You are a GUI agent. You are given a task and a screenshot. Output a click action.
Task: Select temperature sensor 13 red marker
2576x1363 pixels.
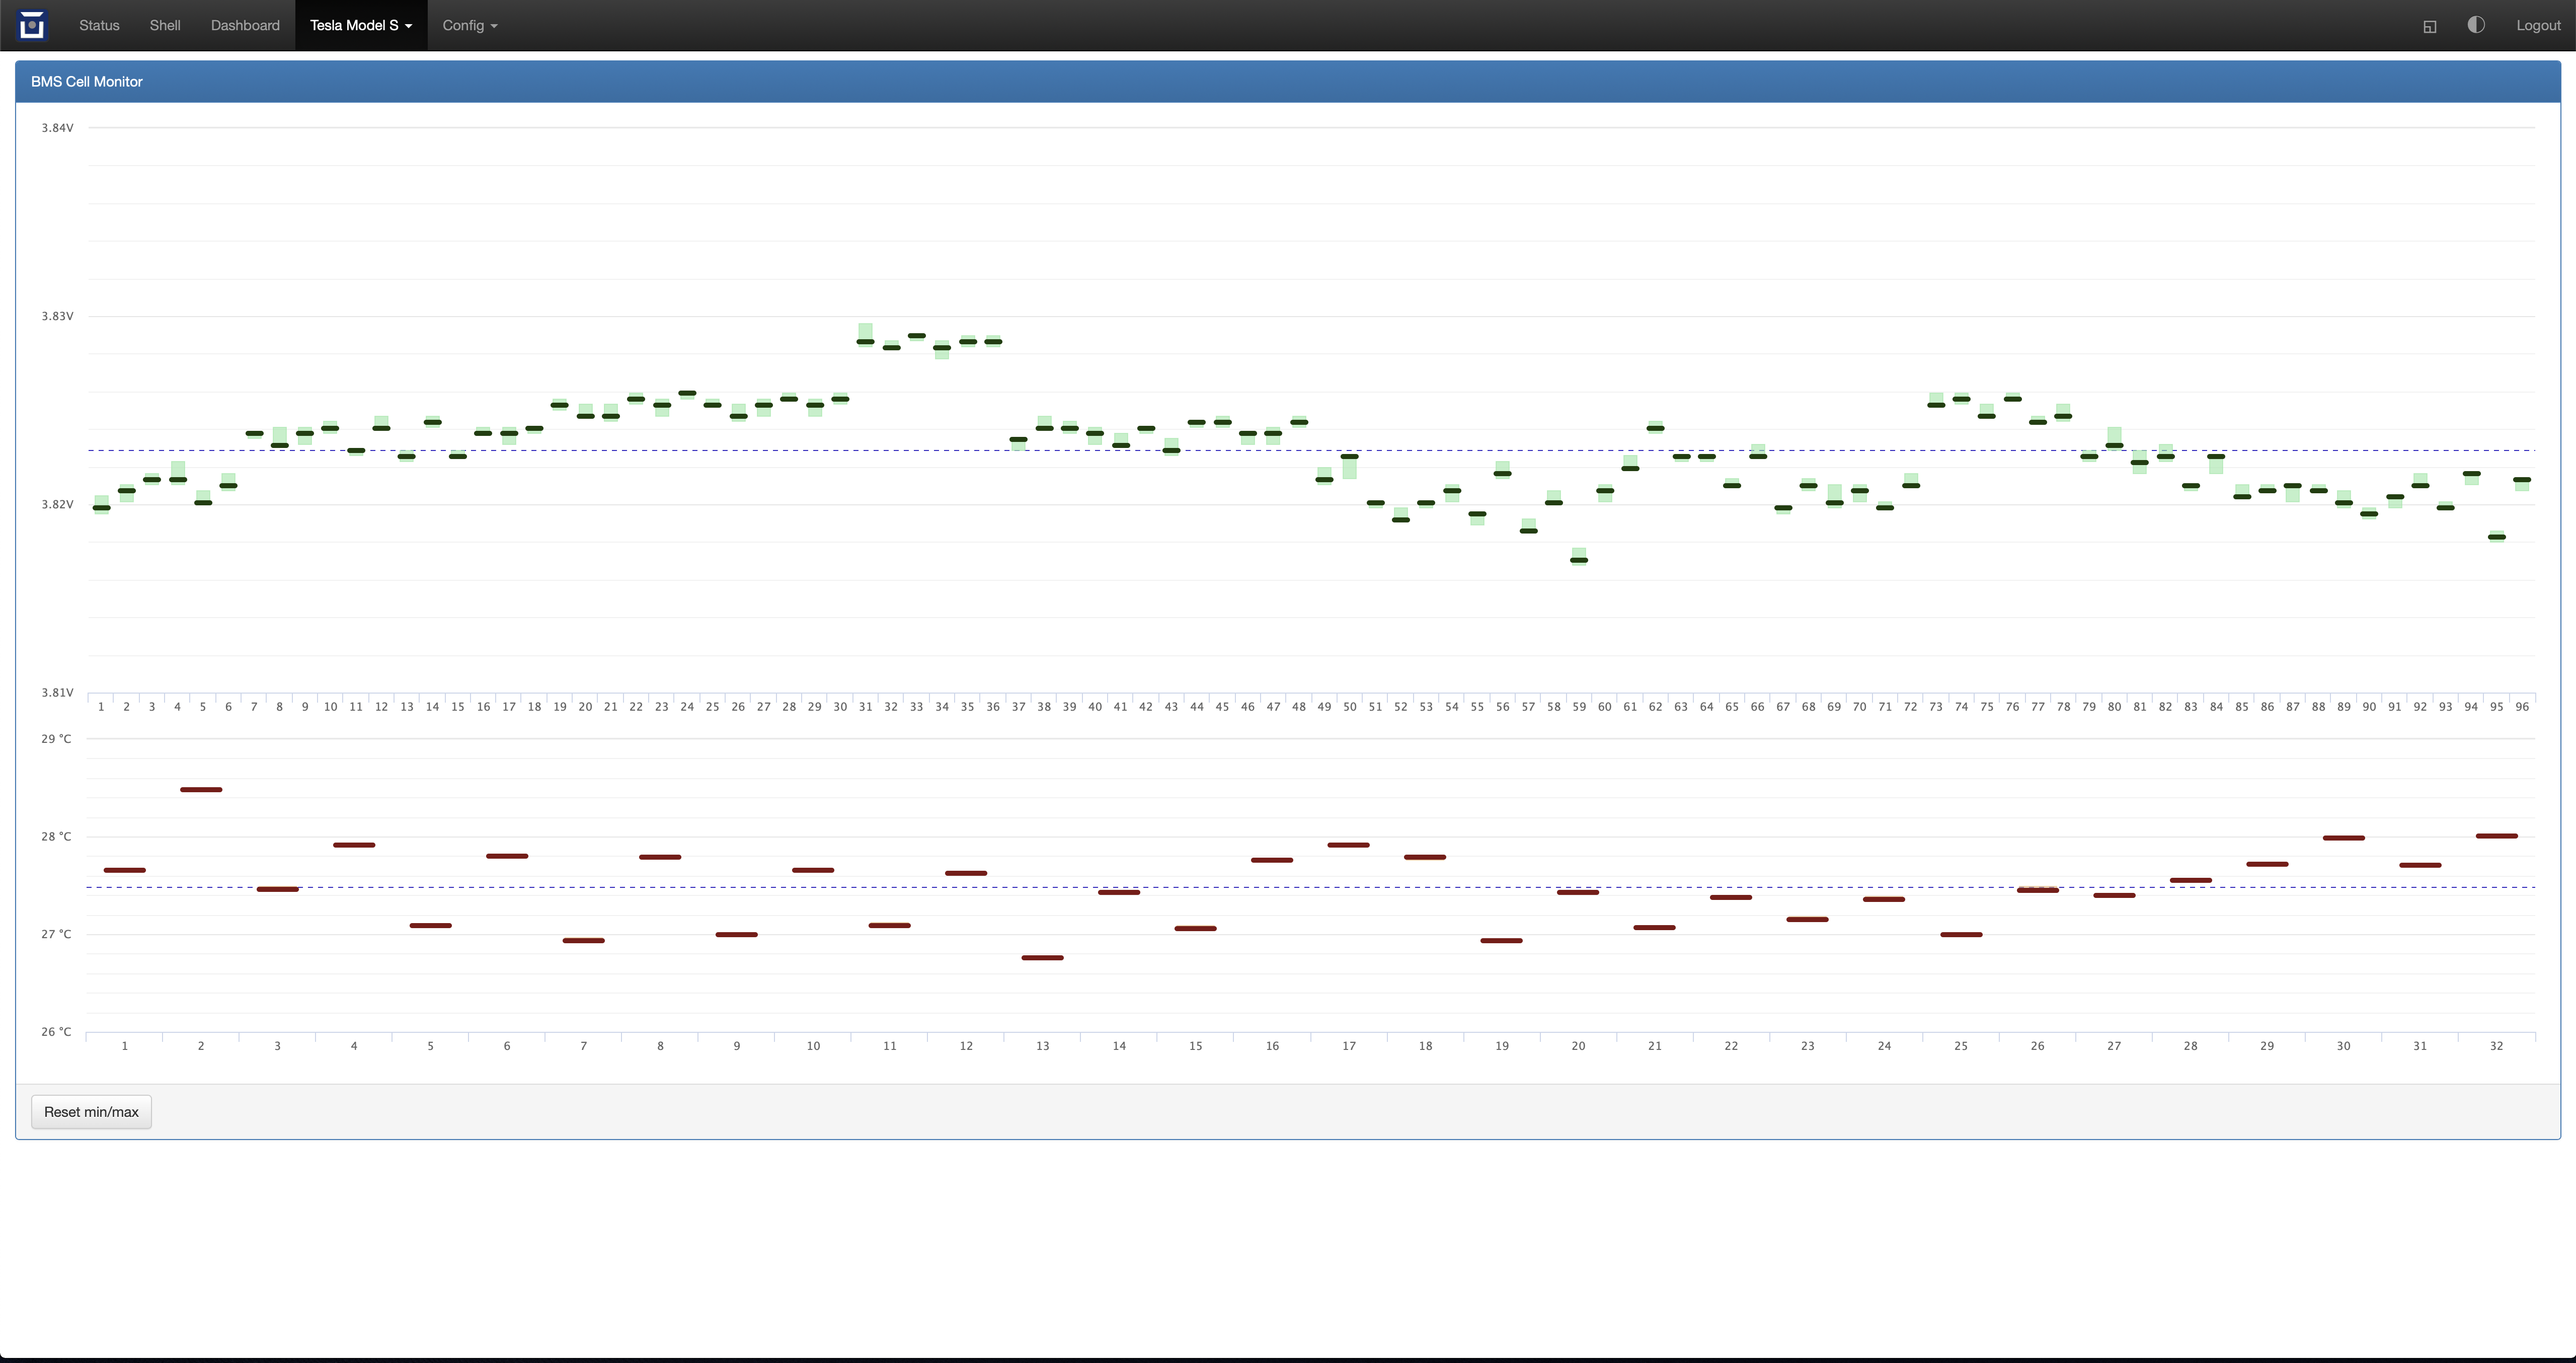pyautogui.click(x=1042, y=958)
